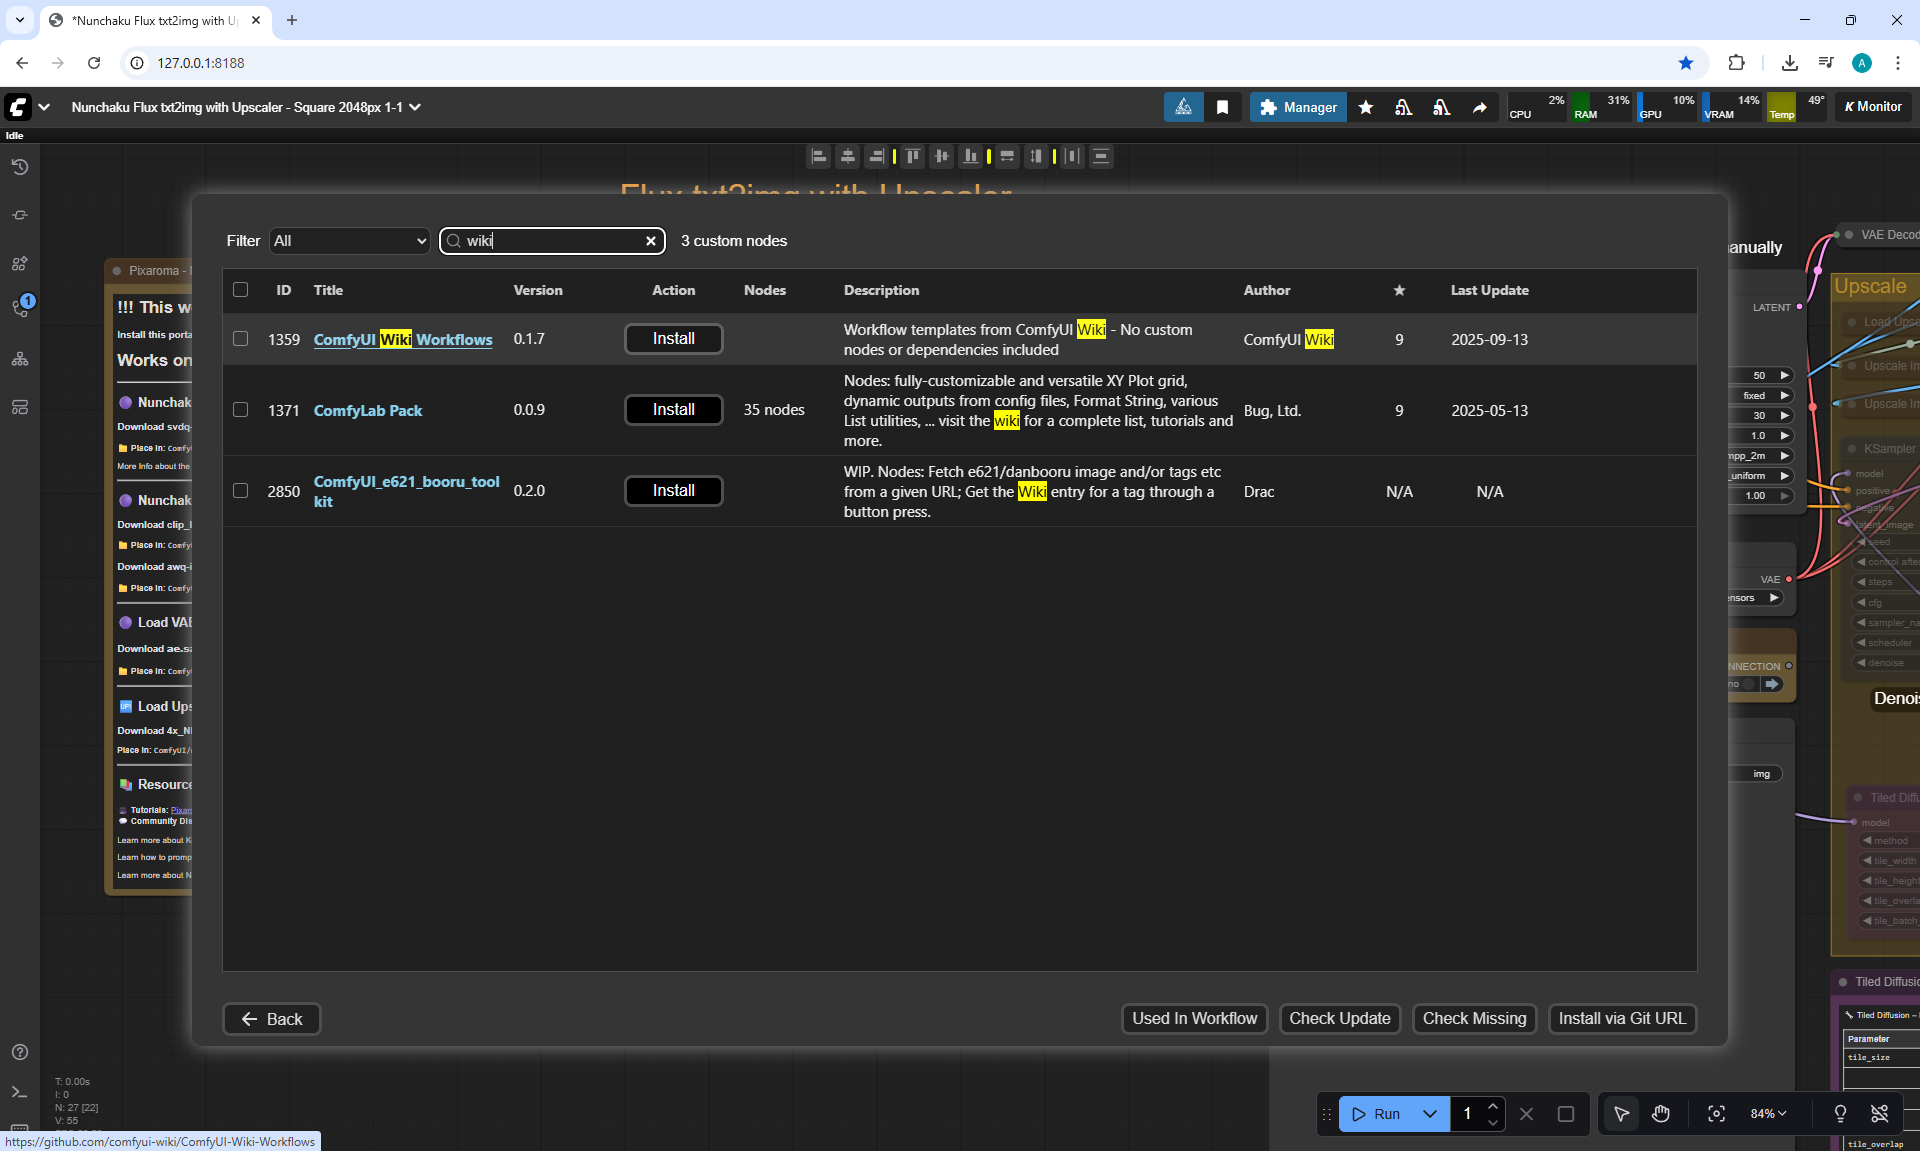Clear the wiki search text

[650, 241]
